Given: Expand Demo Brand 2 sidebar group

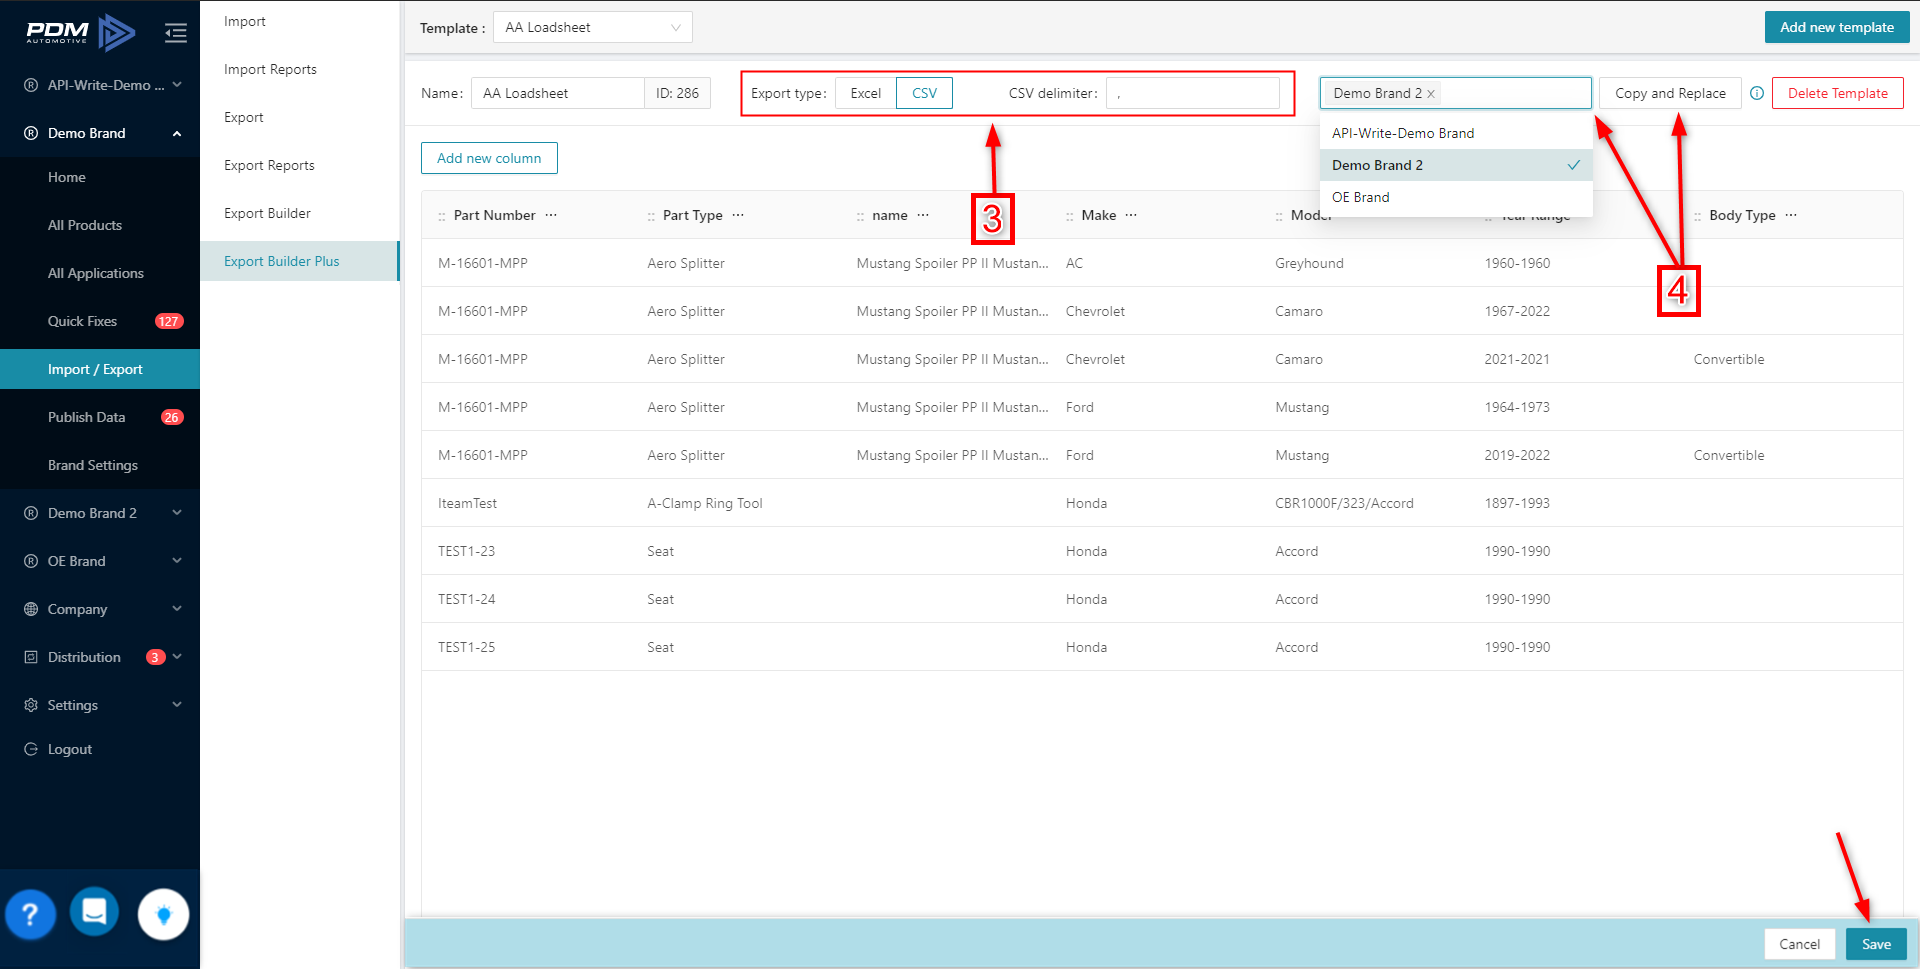Looking at the screenshot, I should click(100, 513).
